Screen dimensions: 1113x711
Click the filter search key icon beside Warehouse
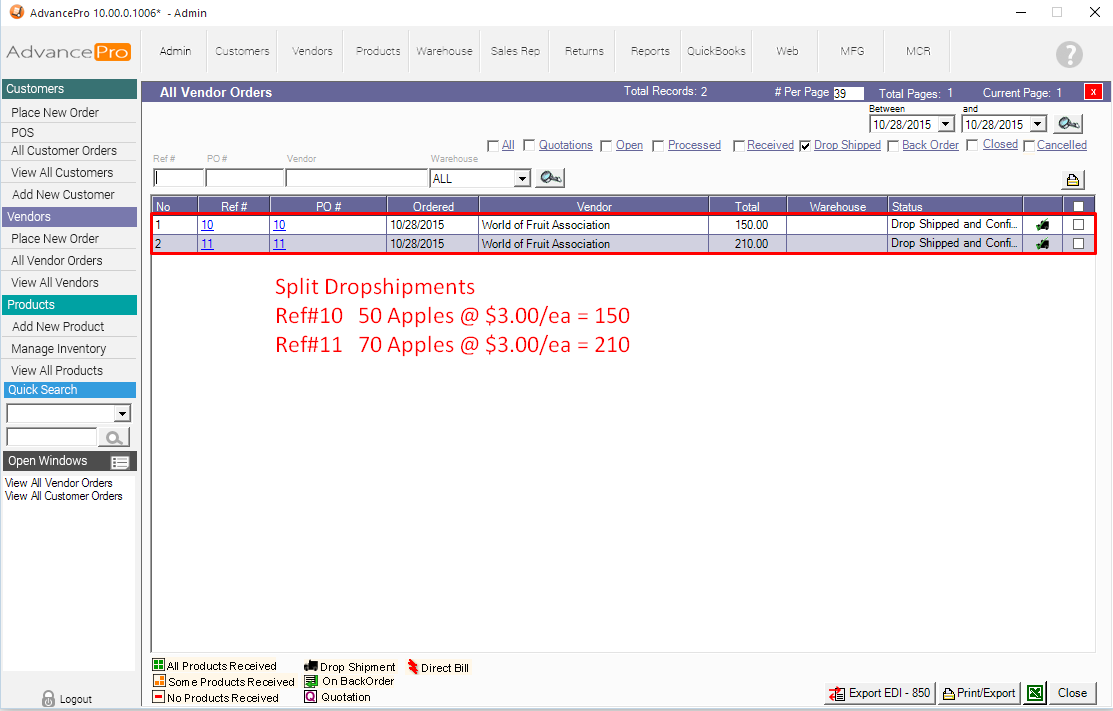549,178
